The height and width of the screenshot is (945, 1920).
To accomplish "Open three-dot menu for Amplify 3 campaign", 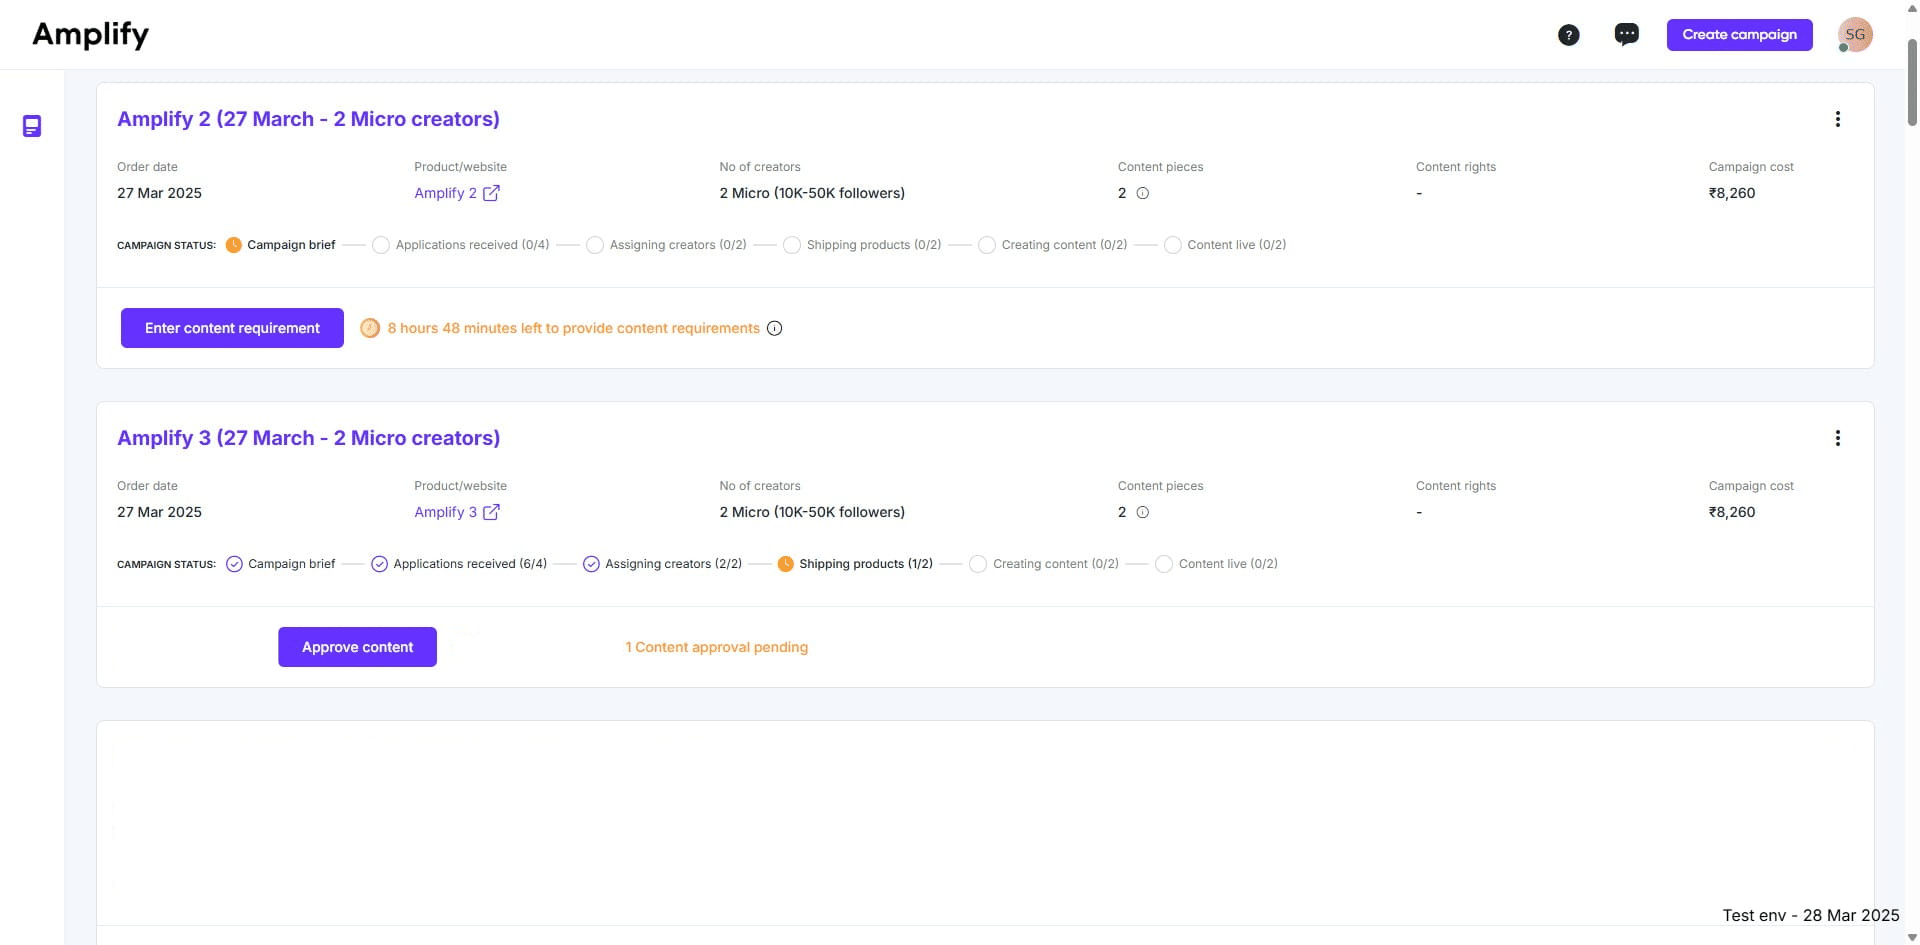I will click(1837, 438).
